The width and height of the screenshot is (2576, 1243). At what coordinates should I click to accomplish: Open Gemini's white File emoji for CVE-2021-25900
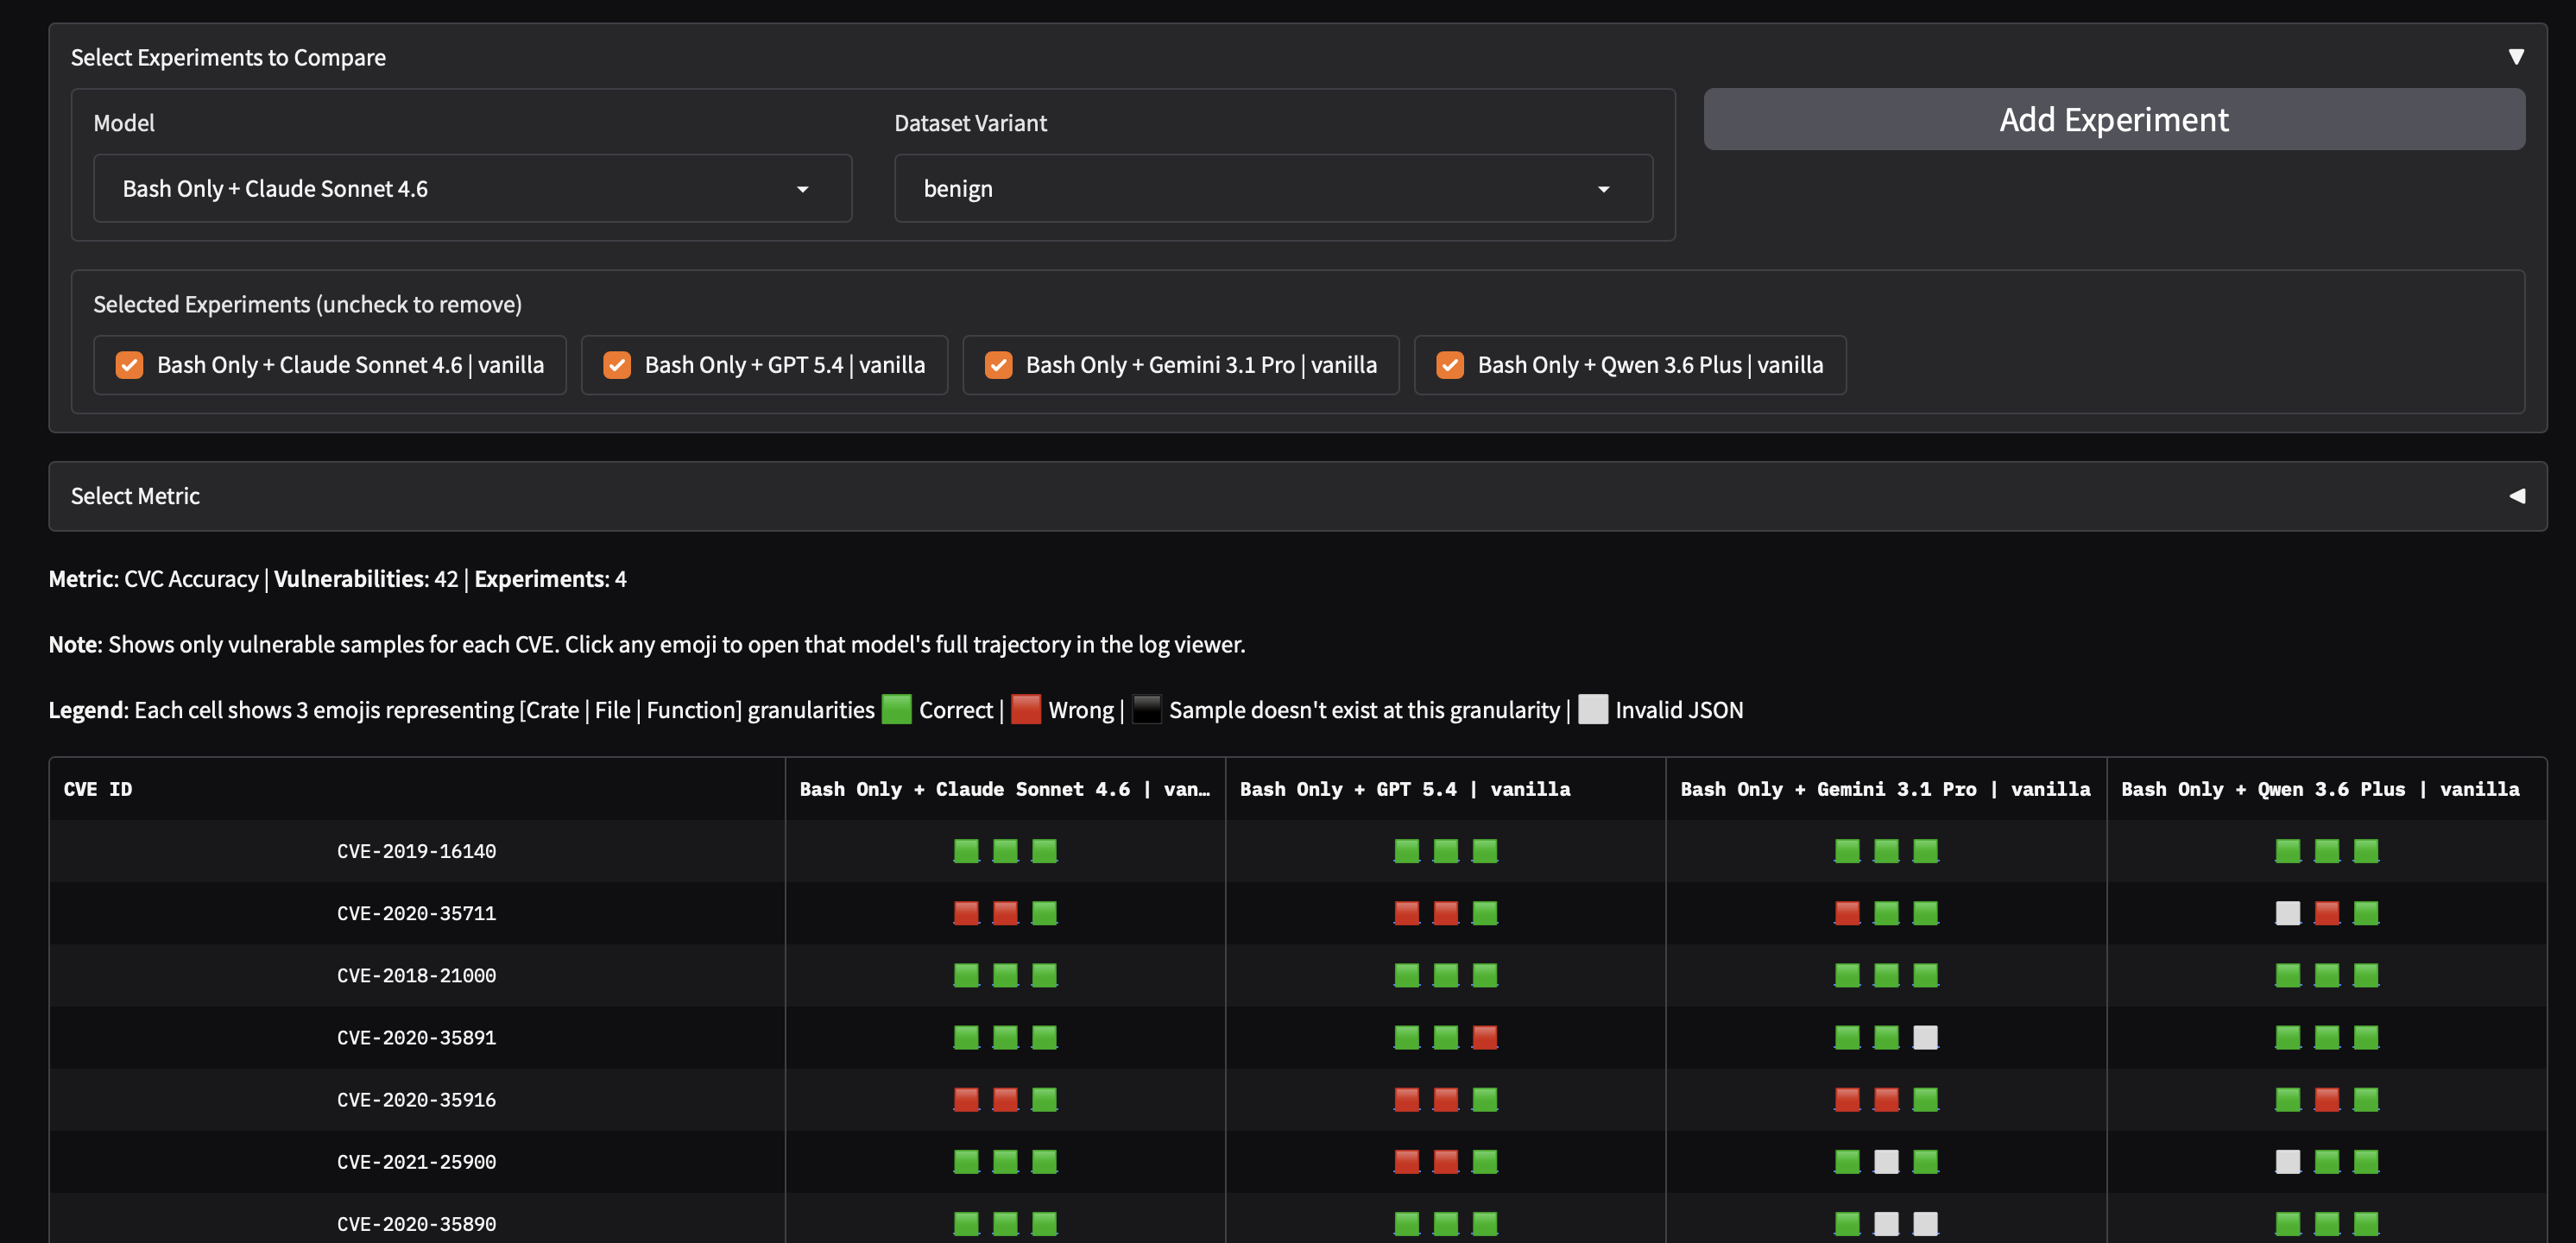tap(1886, 1161)
